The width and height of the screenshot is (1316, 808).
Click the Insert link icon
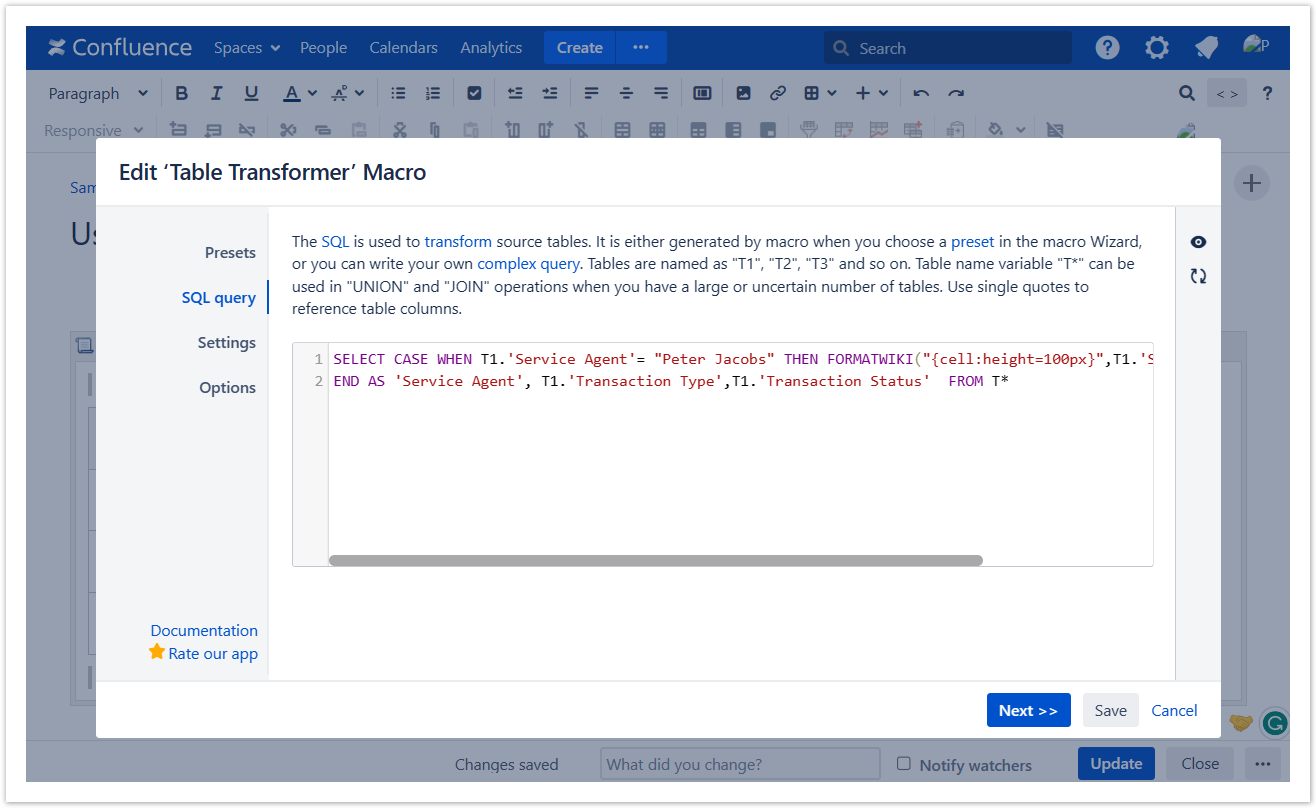[x=777, y=93]
